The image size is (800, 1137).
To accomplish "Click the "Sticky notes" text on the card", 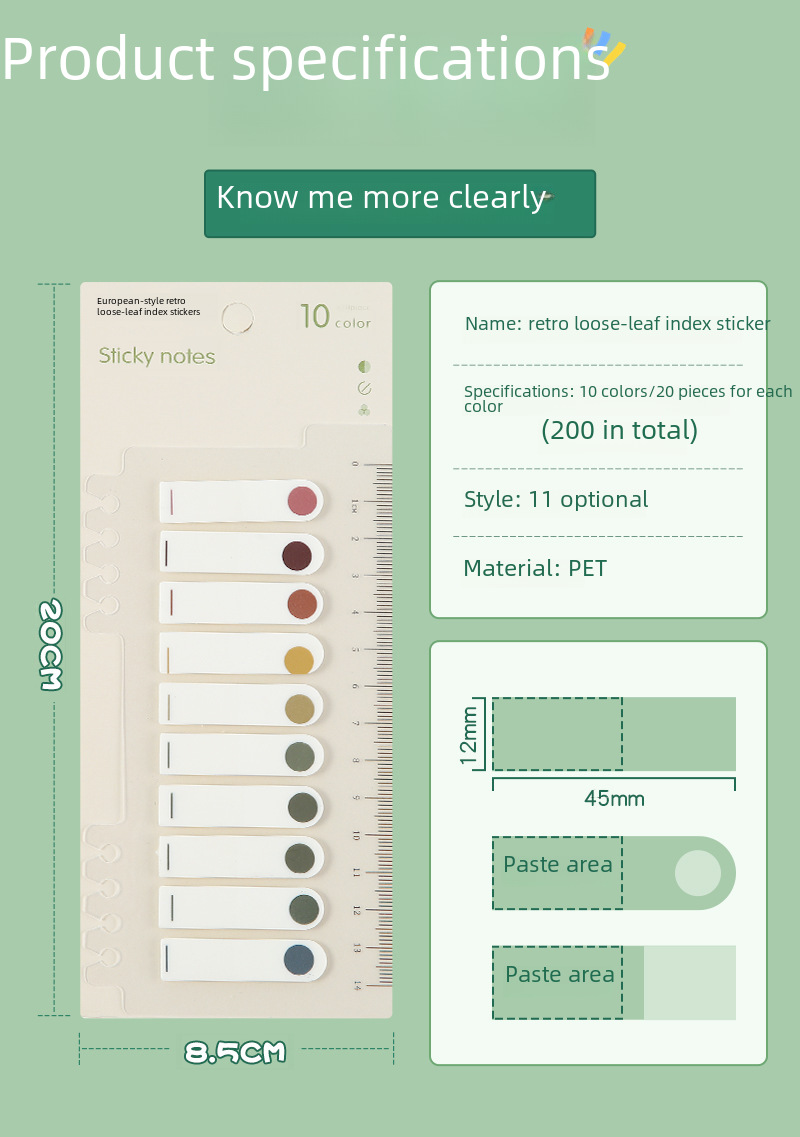I will coord(157,356).
